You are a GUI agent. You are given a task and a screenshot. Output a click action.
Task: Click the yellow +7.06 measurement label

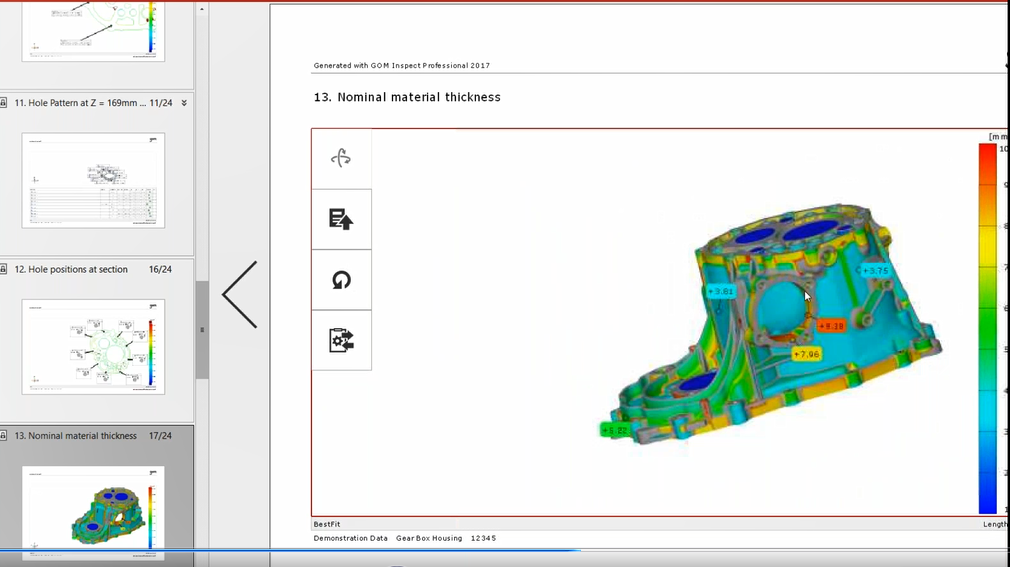(807, 354)
